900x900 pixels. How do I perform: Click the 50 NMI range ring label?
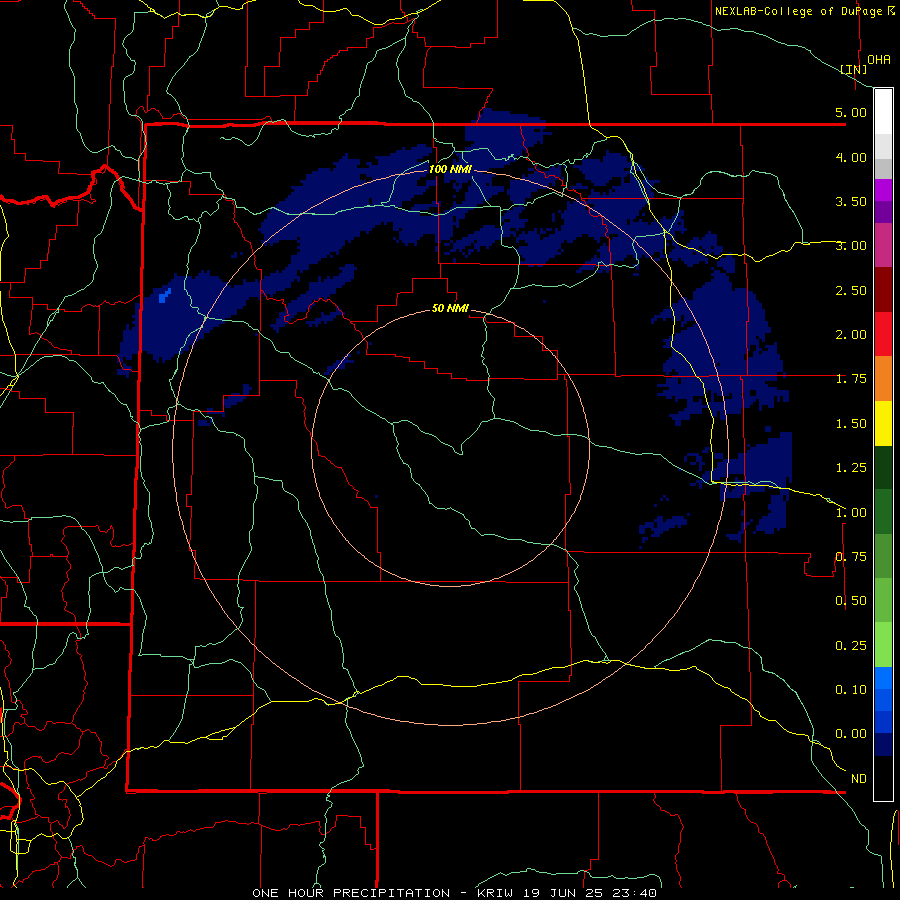click(450, 308)
